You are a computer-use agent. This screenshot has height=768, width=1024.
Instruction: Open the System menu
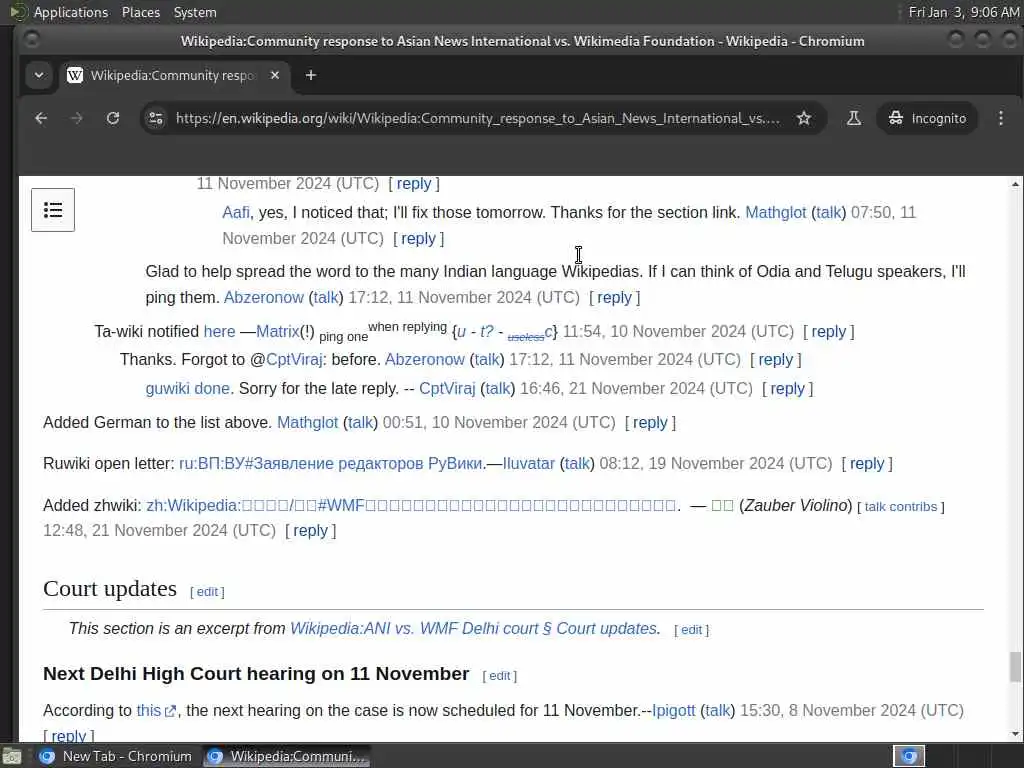[x=195, y=12]
